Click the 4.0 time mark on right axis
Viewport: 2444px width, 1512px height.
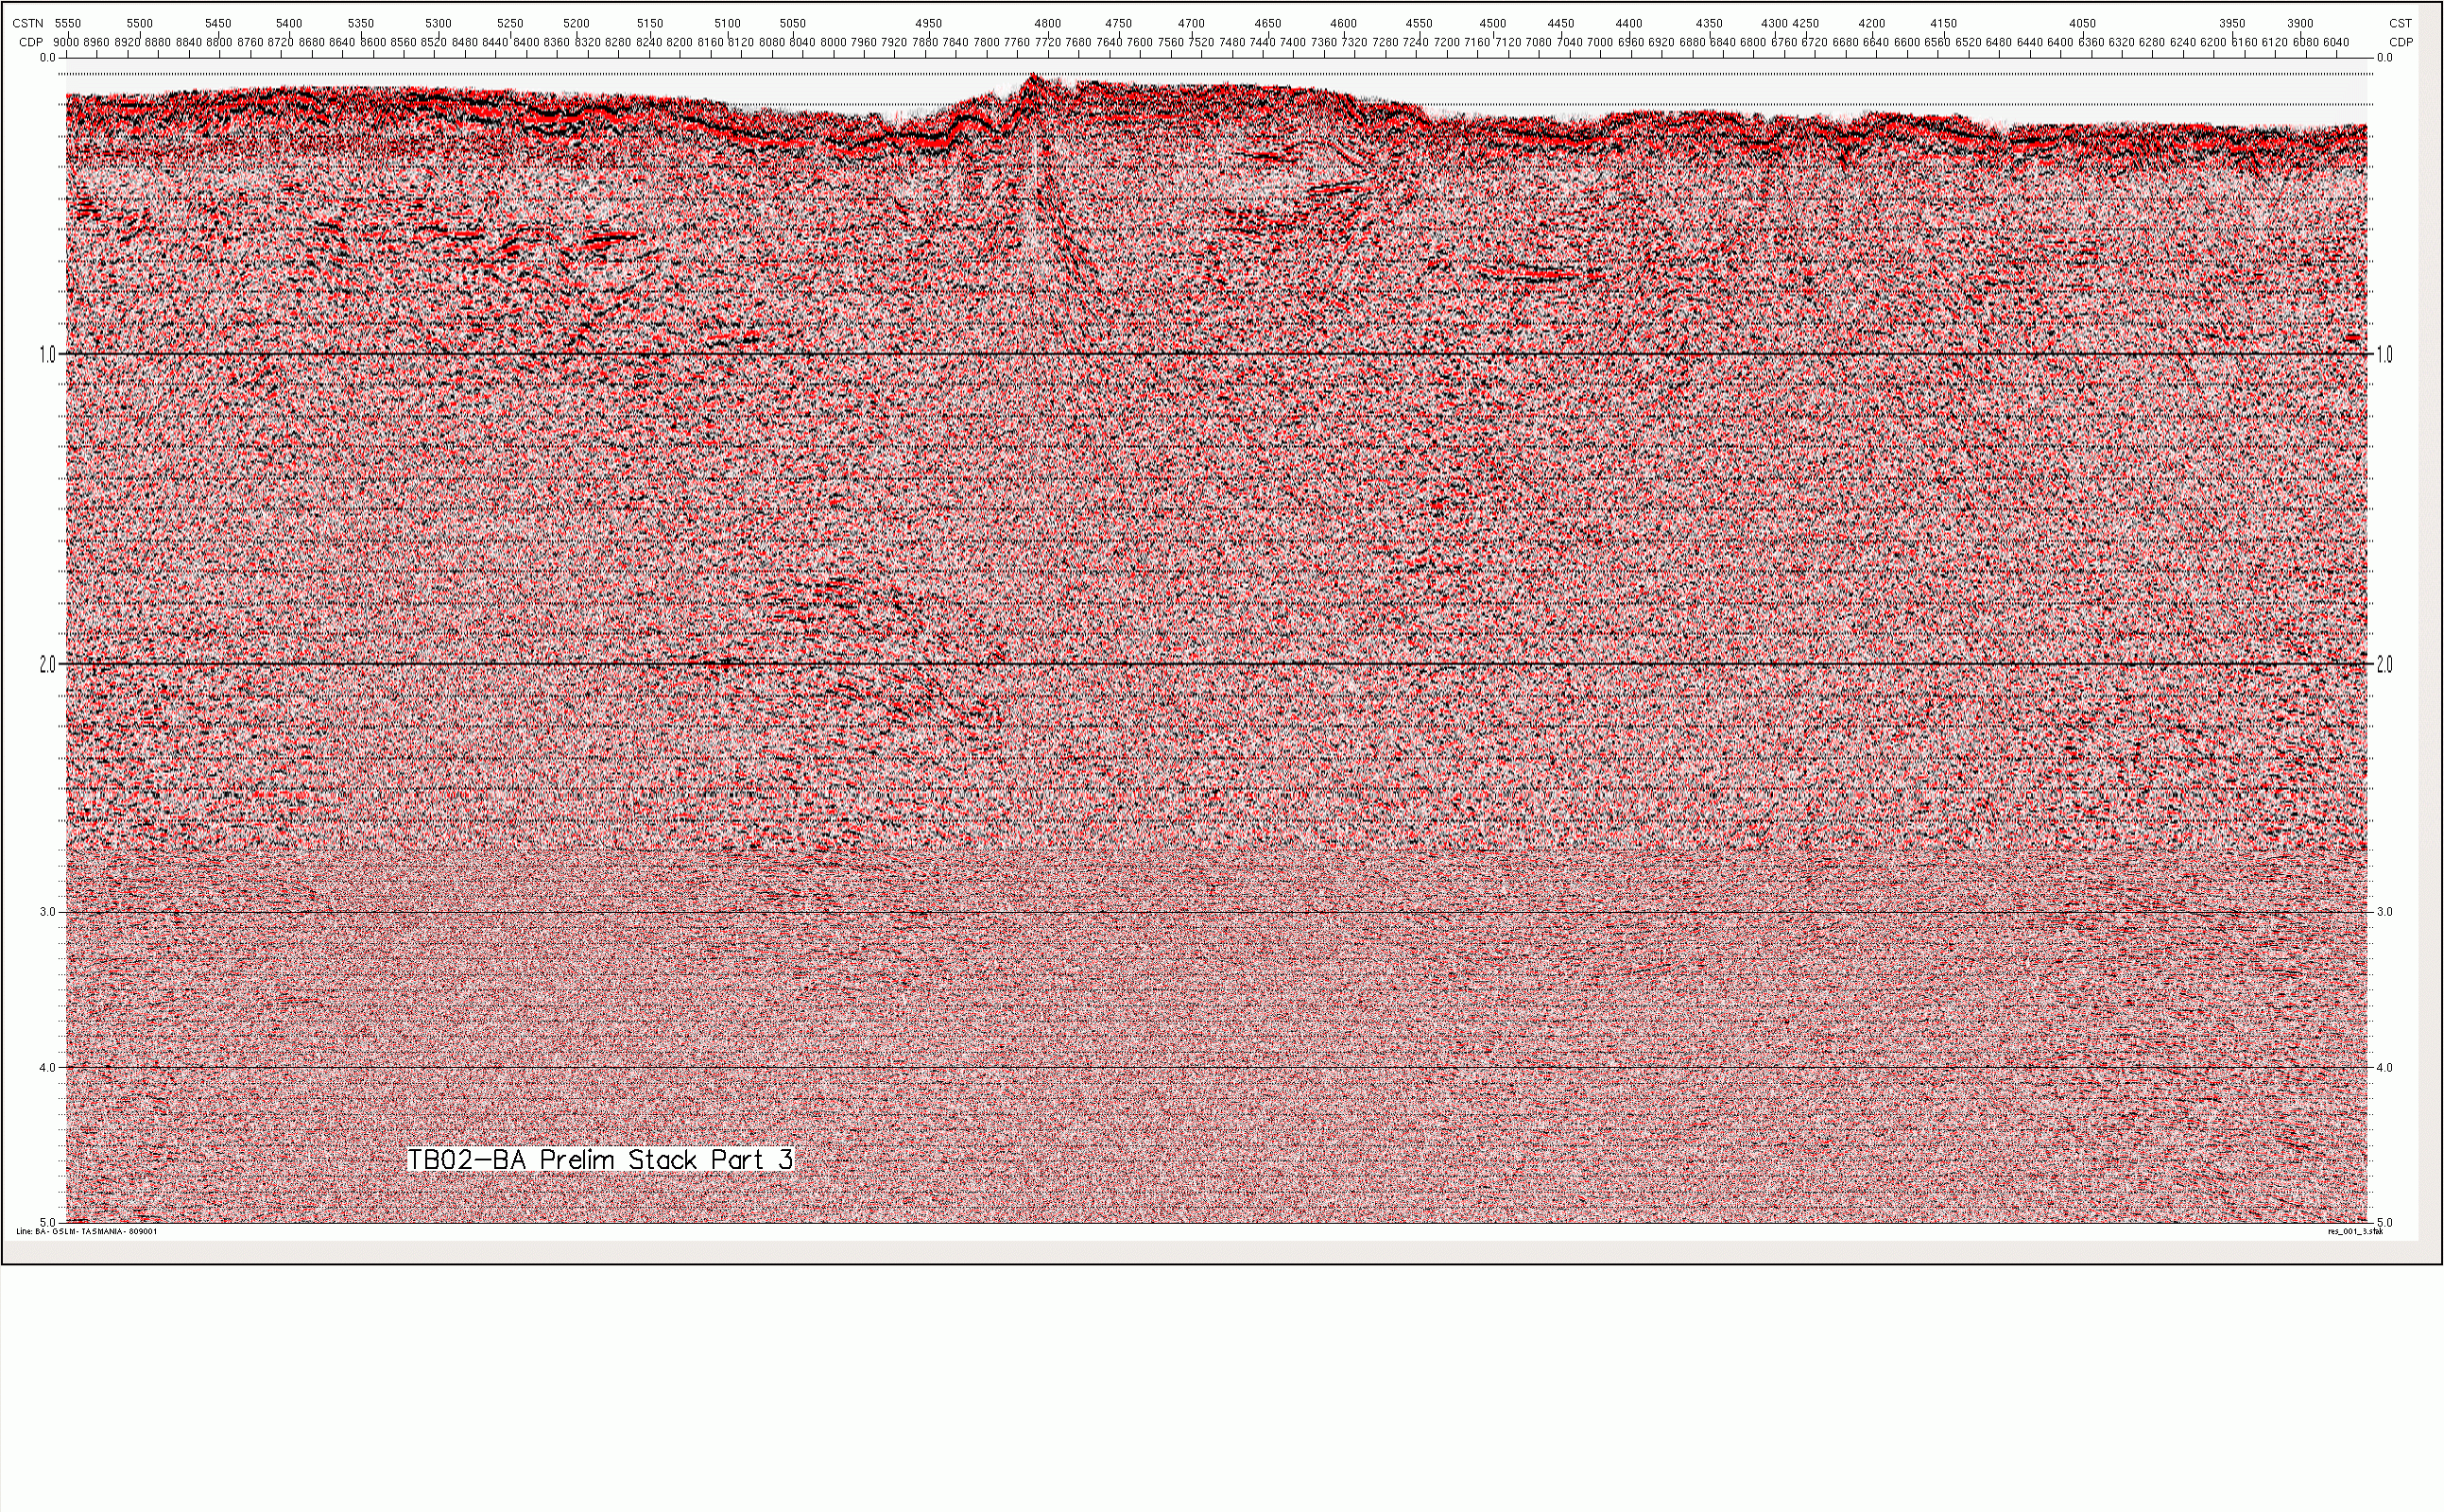[2384, 1068]
